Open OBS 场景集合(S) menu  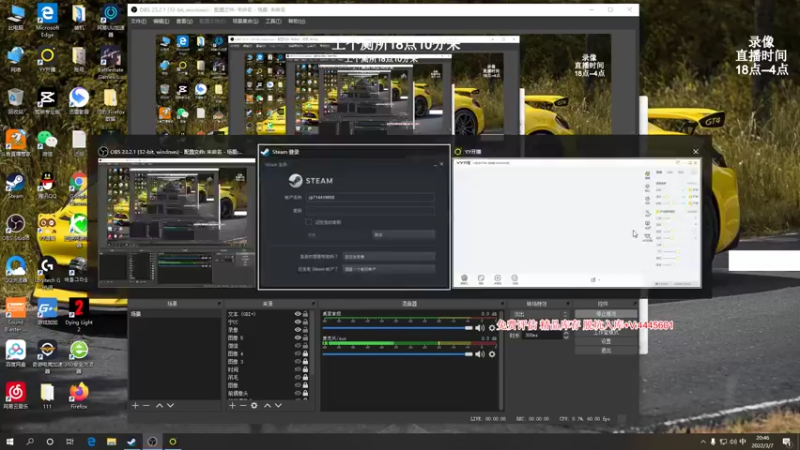pyautogui.click(x=245, y=21)
